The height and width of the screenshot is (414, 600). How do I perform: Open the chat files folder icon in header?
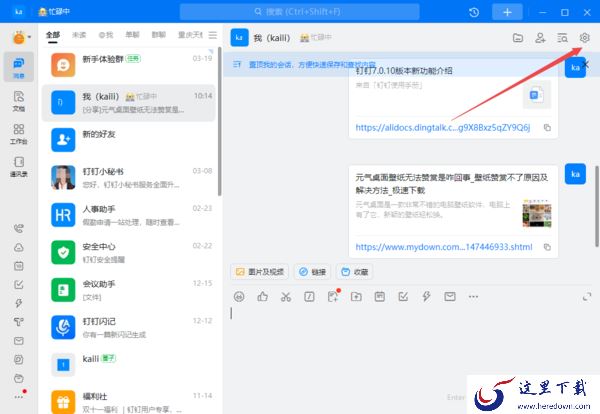(518, 38)
